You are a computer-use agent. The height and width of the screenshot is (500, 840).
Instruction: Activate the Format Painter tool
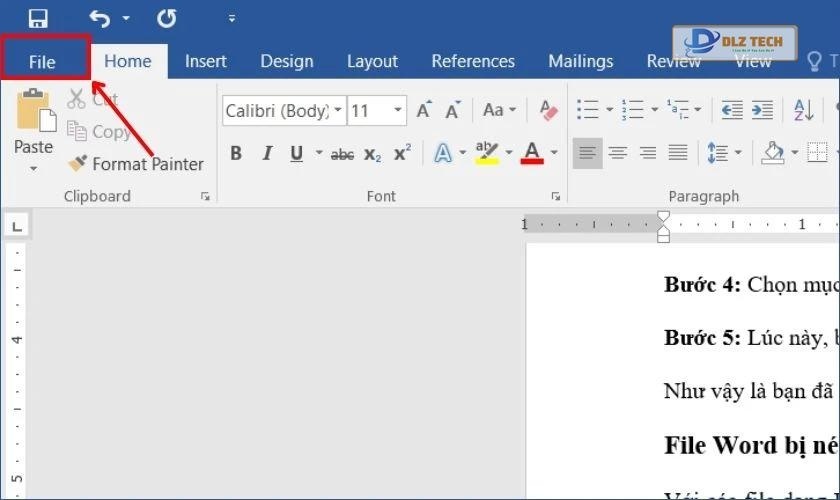coord(135,164)
